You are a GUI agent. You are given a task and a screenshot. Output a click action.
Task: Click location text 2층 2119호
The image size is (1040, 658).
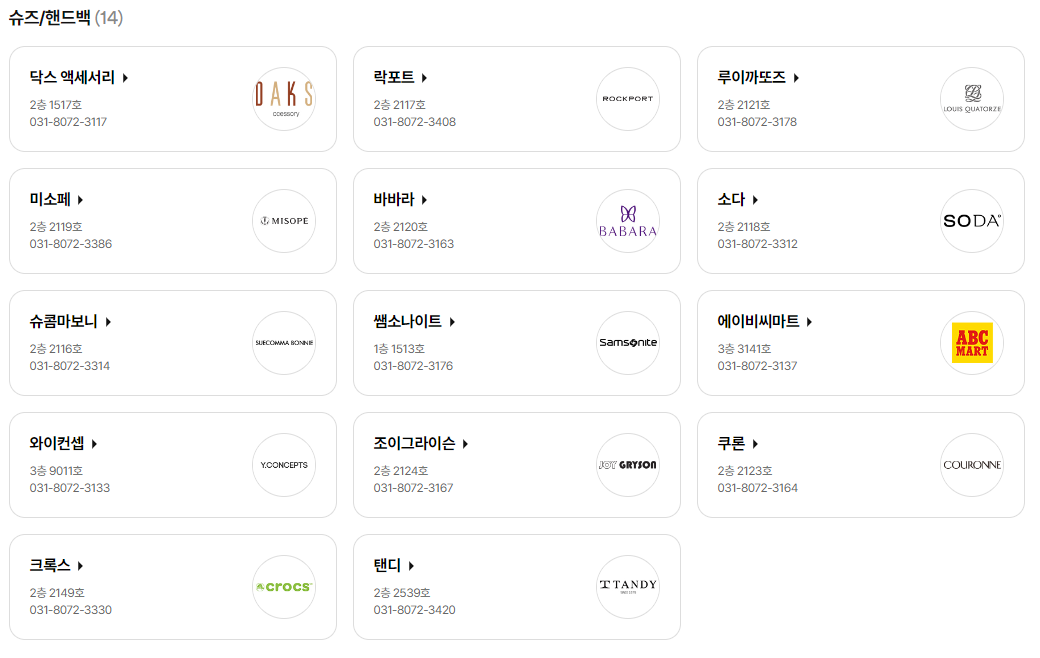pos(56,227)
